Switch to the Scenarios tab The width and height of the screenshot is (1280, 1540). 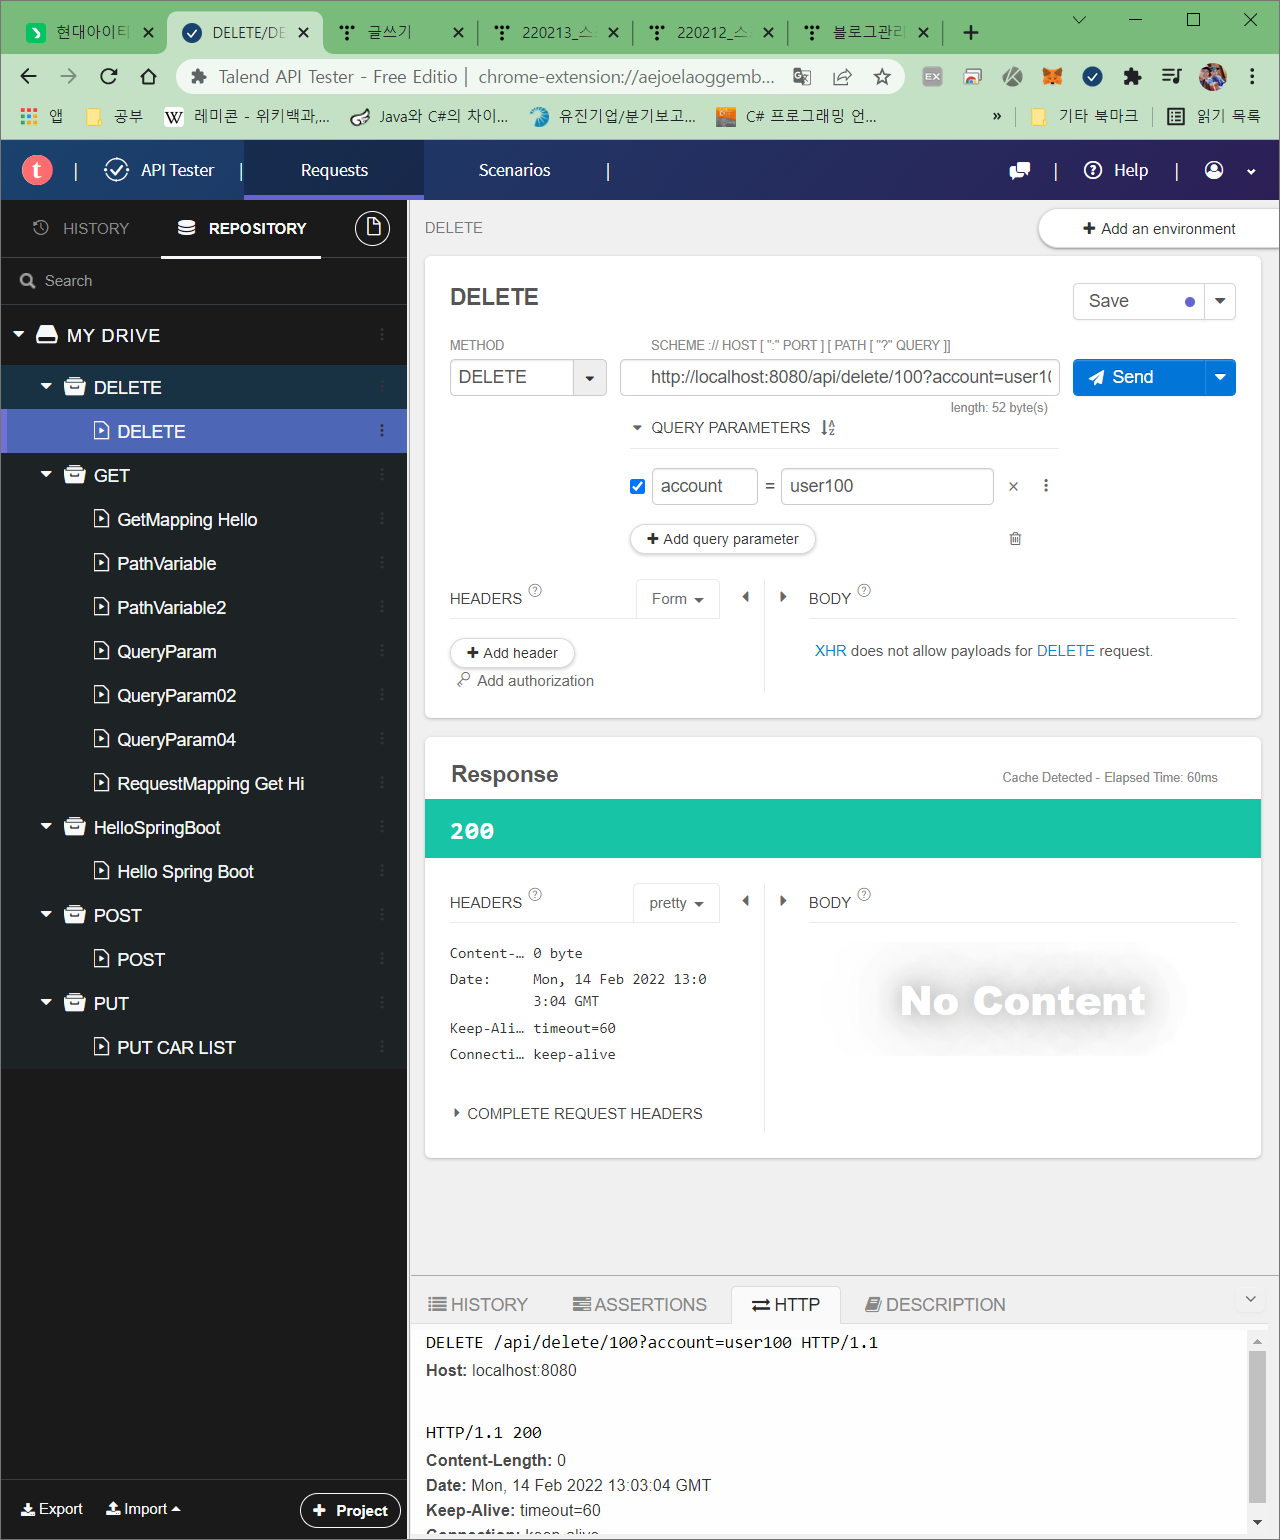pos(514,170)
